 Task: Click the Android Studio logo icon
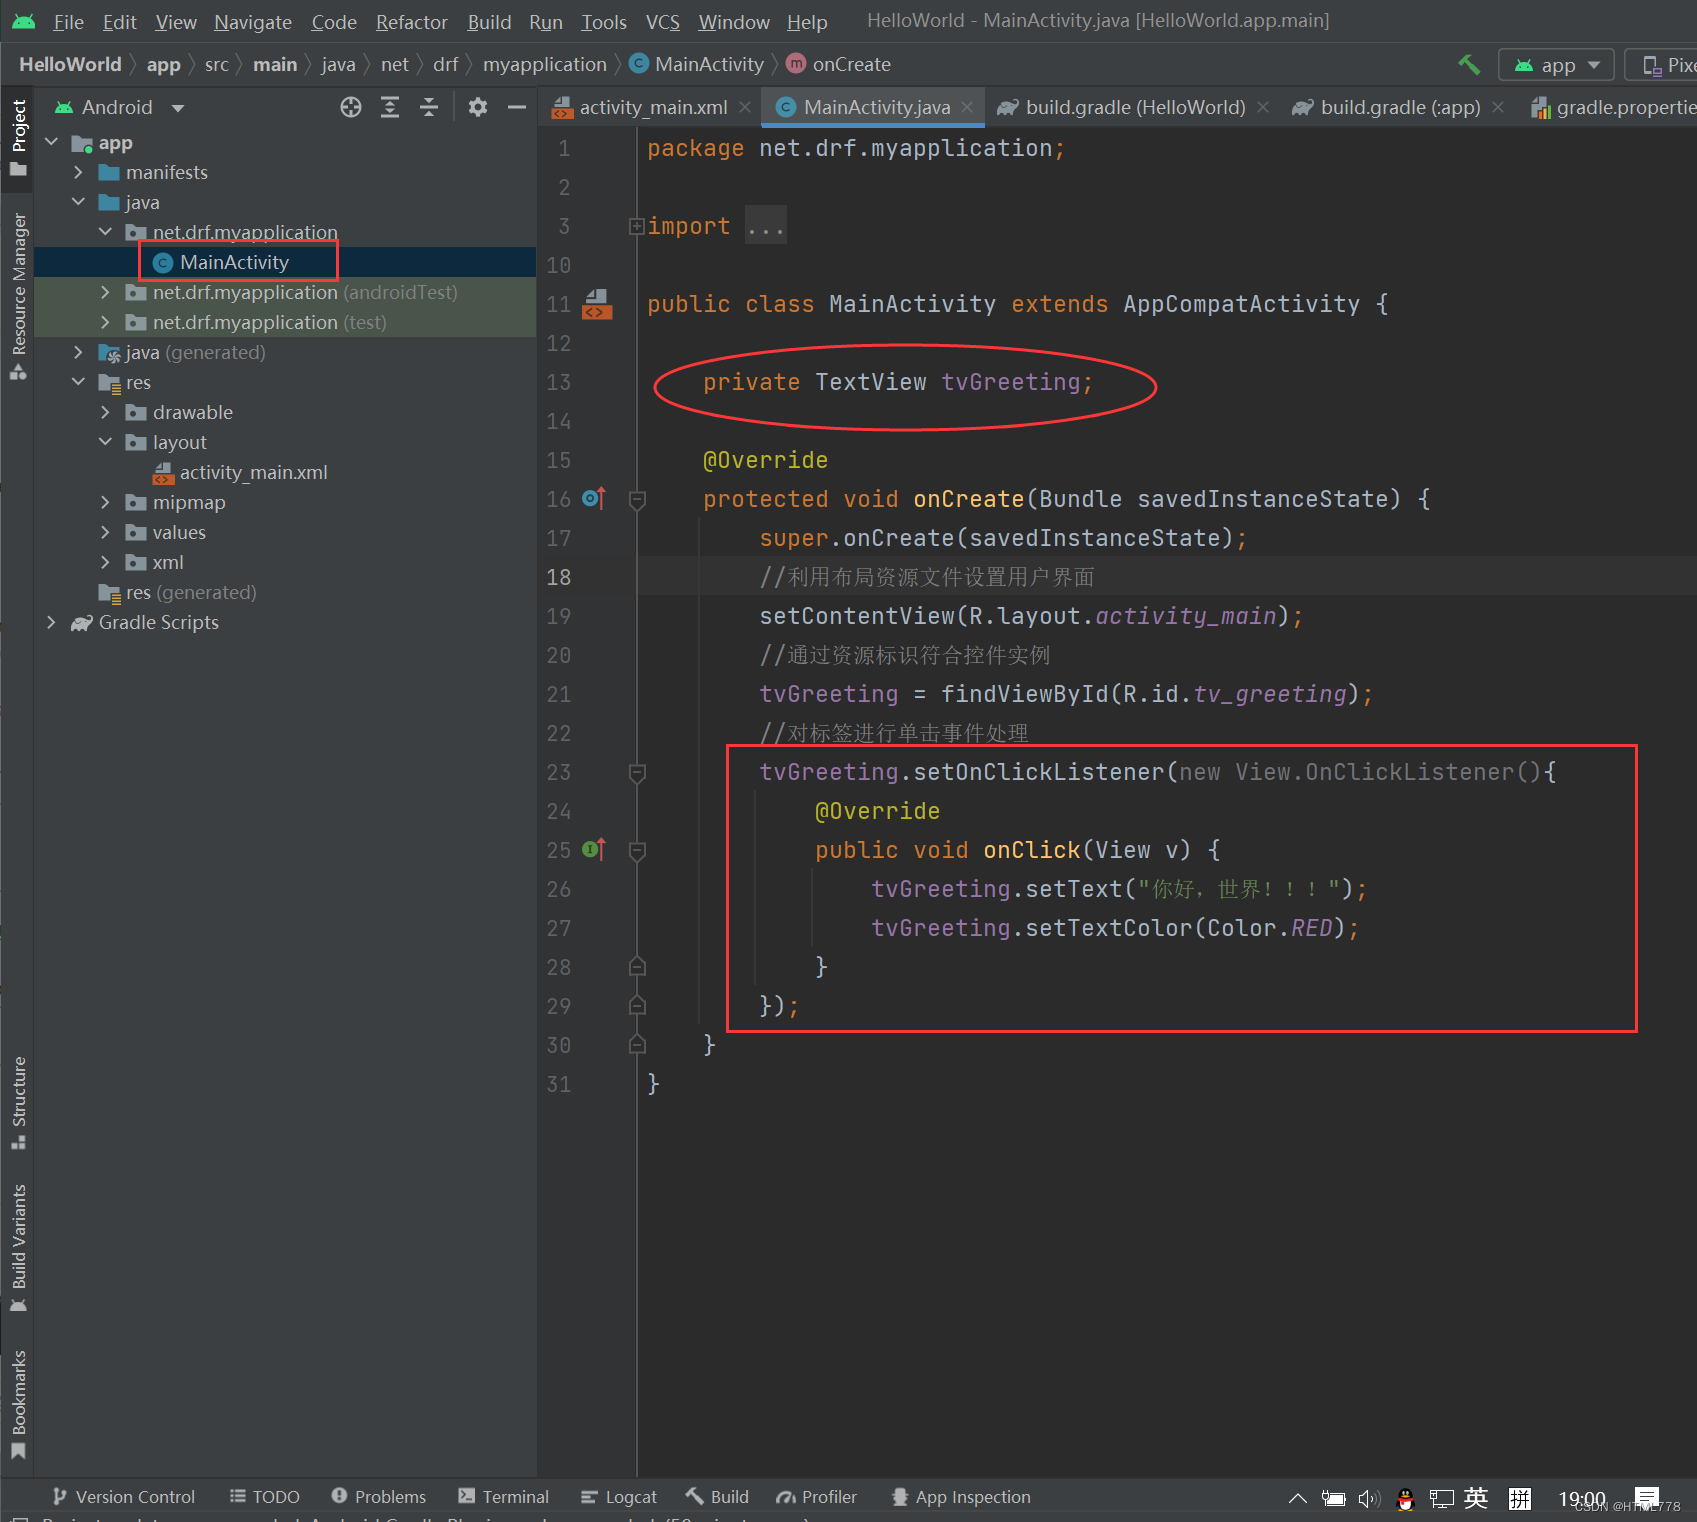23,21
